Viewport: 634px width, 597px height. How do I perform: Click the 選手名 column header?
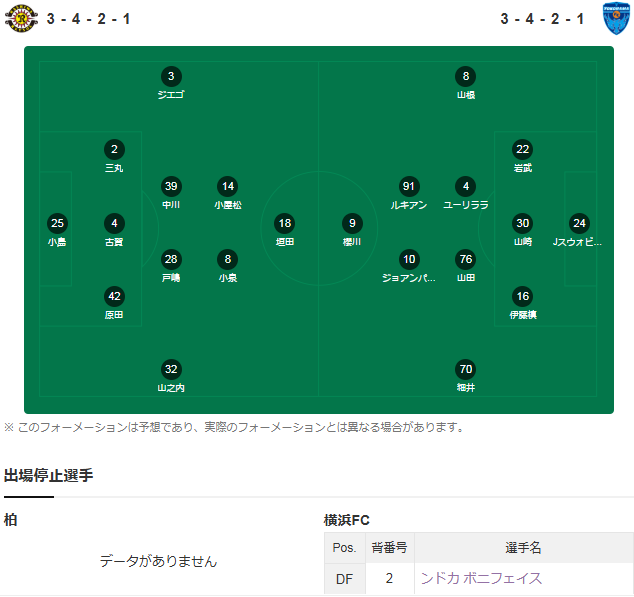523,548
